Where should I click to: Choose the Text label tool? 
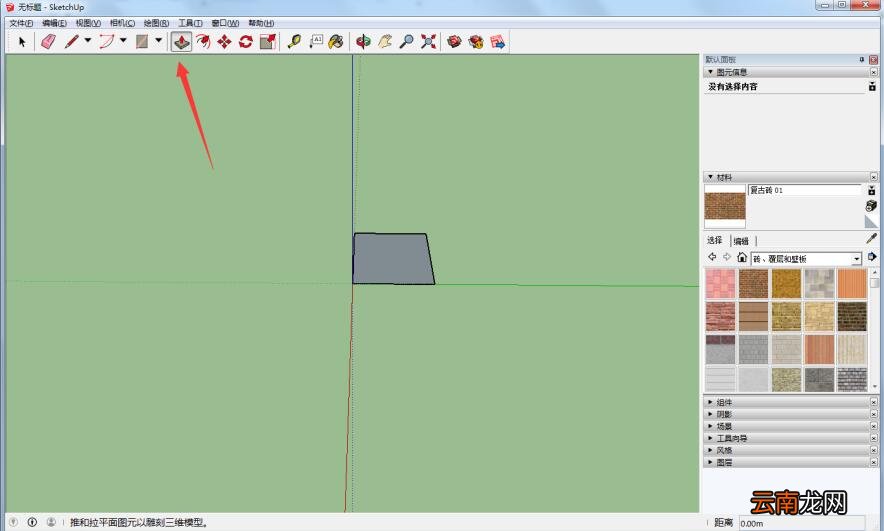[x=316, y=42]
